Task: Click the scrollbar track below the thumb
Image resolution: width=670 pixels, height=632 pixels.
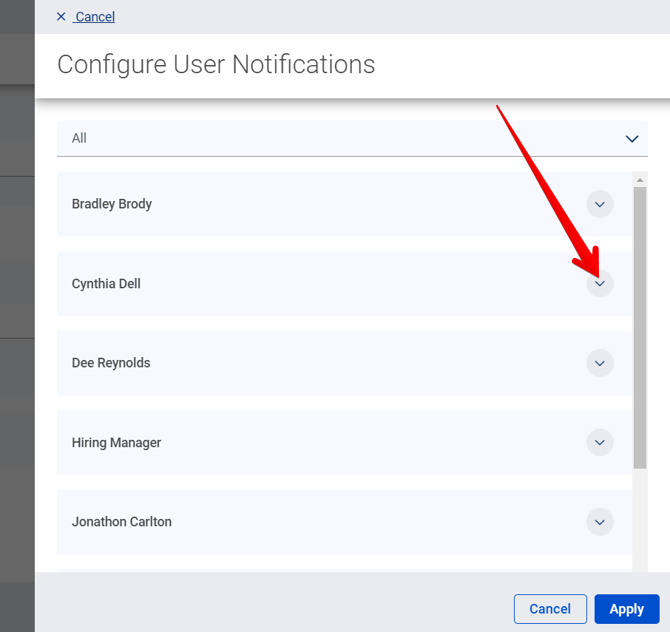Action: click(x=640, y=520)
